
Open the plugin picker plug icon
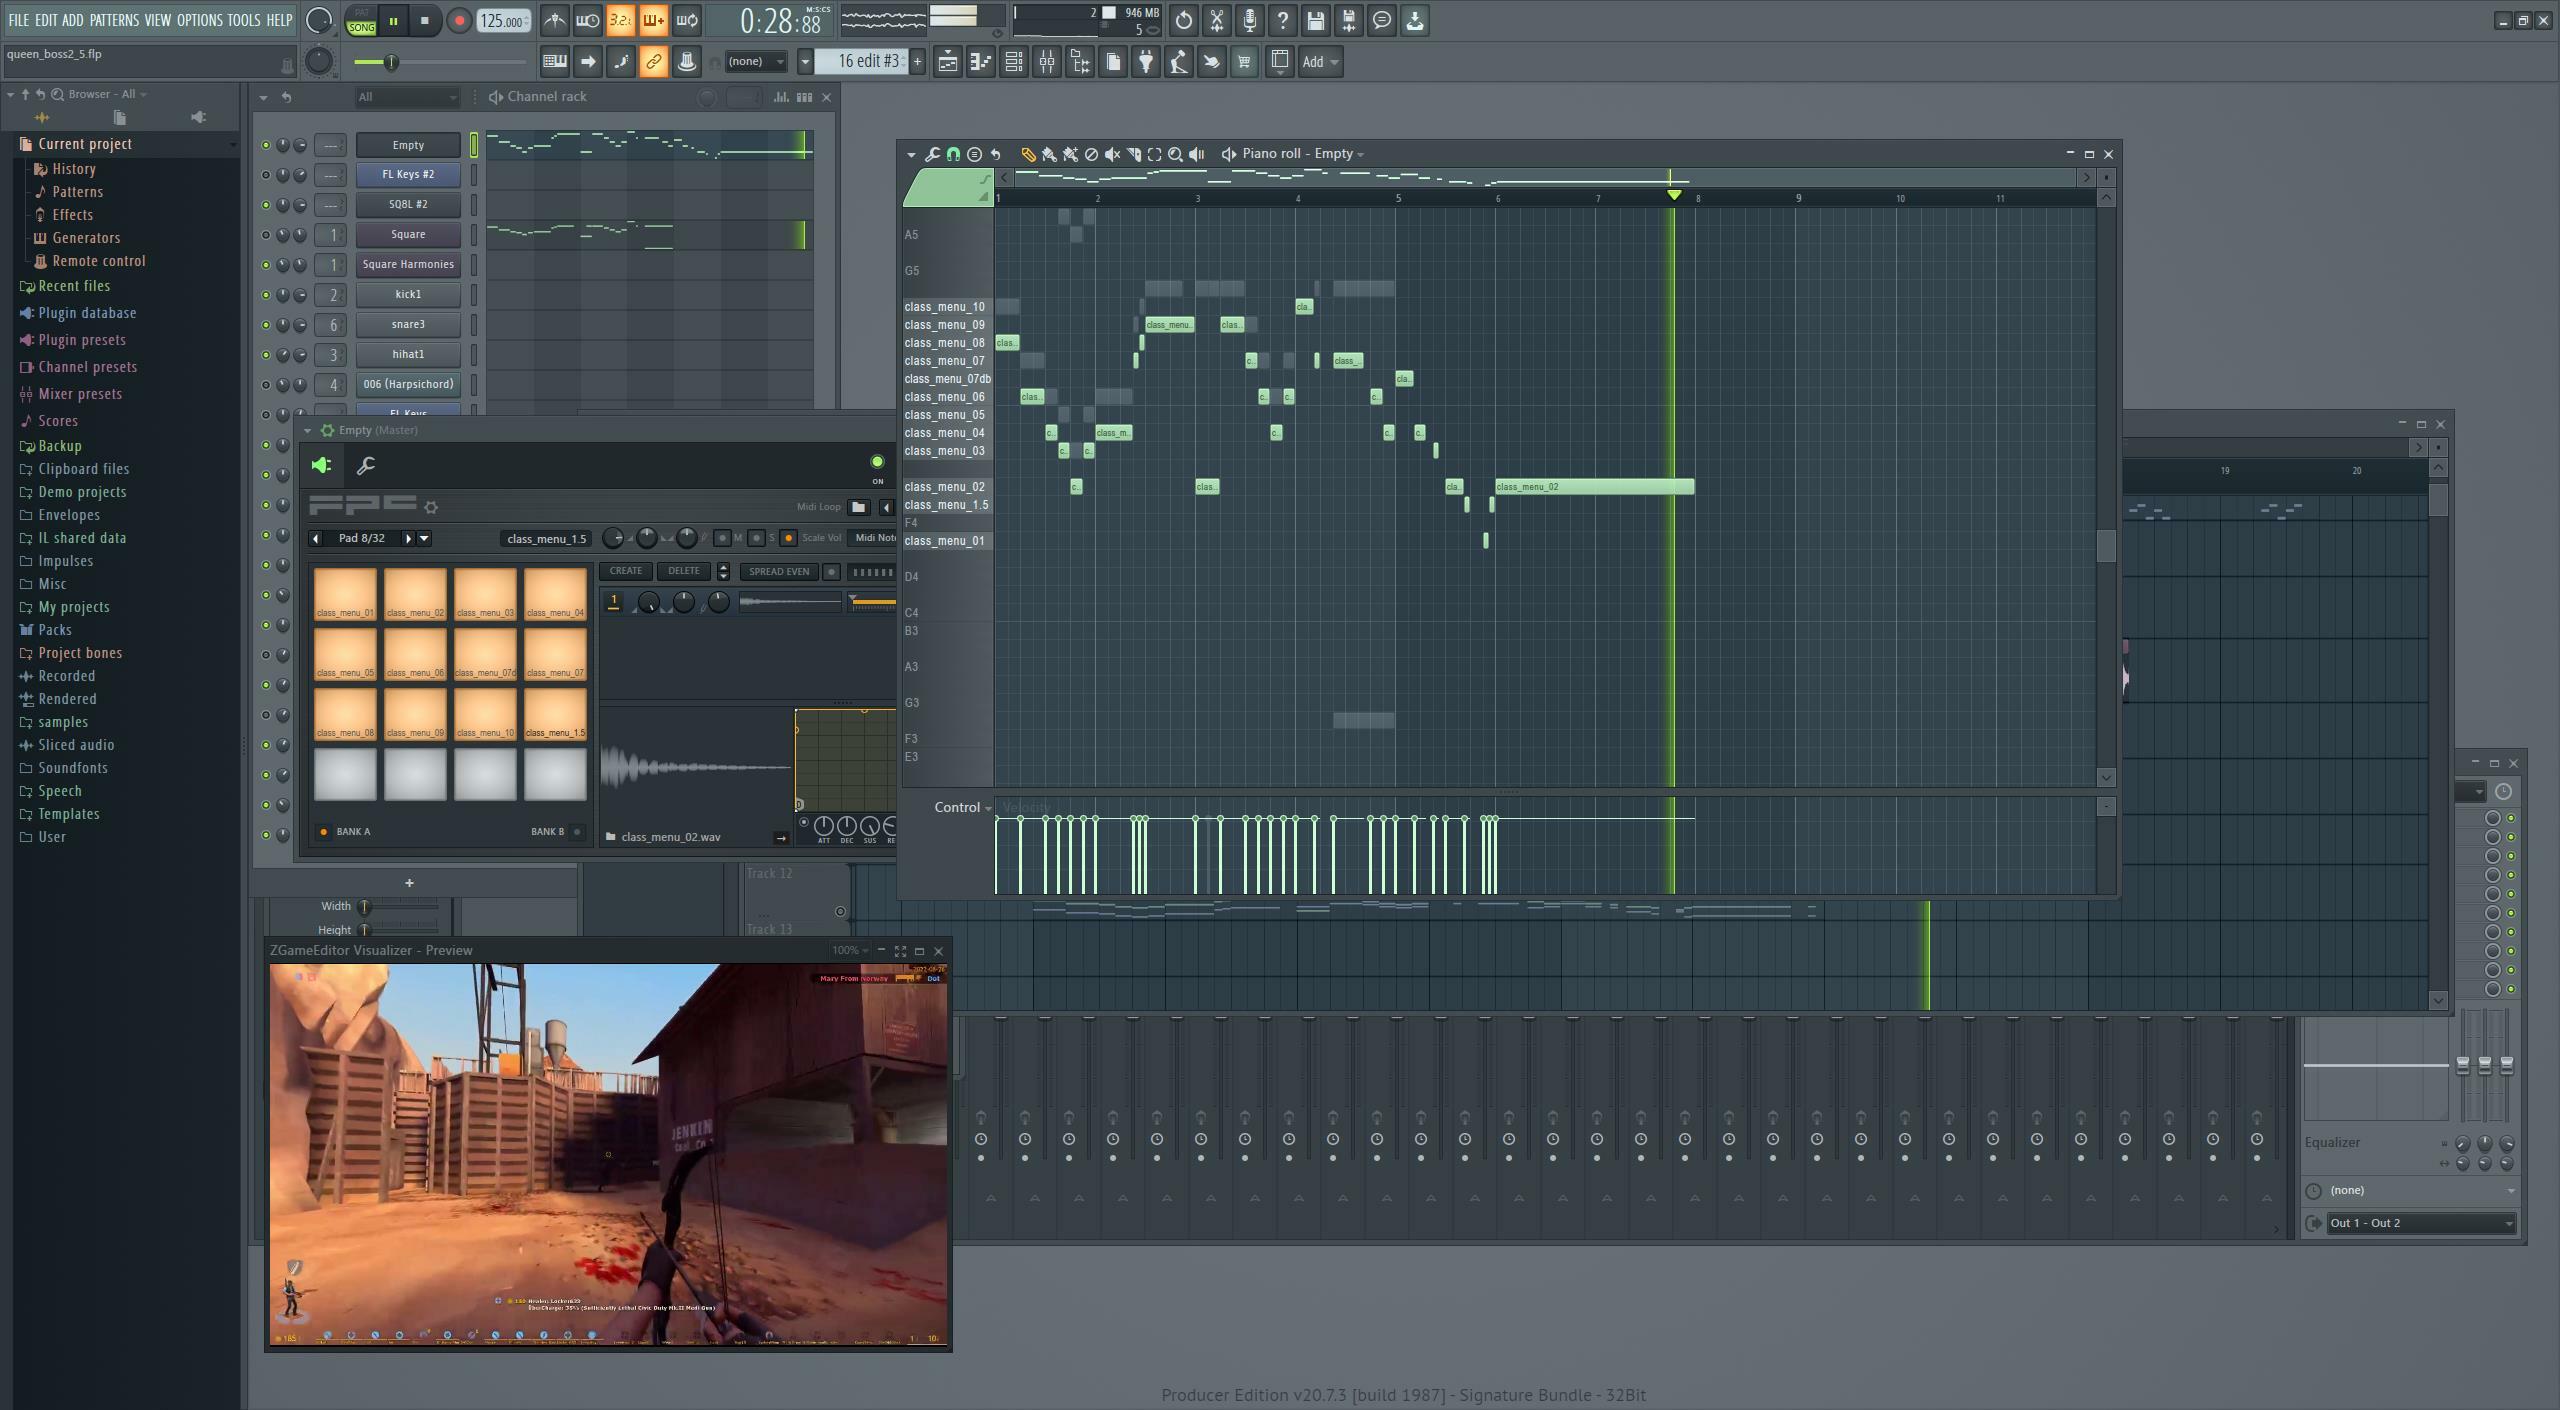coord(1146,62)
